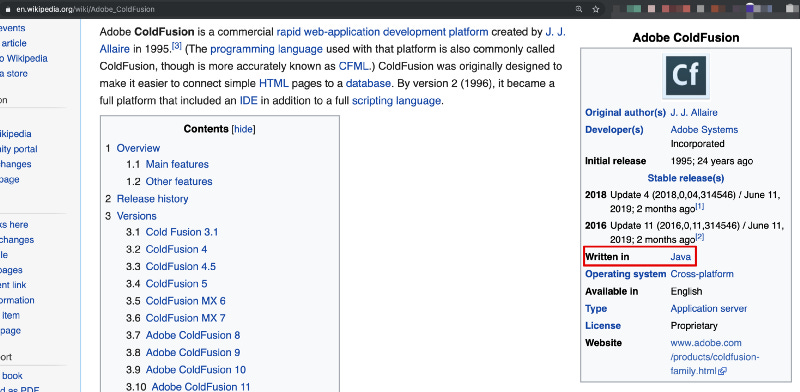
Task: Open the 'Type' label link
Action: click(596, 309)
